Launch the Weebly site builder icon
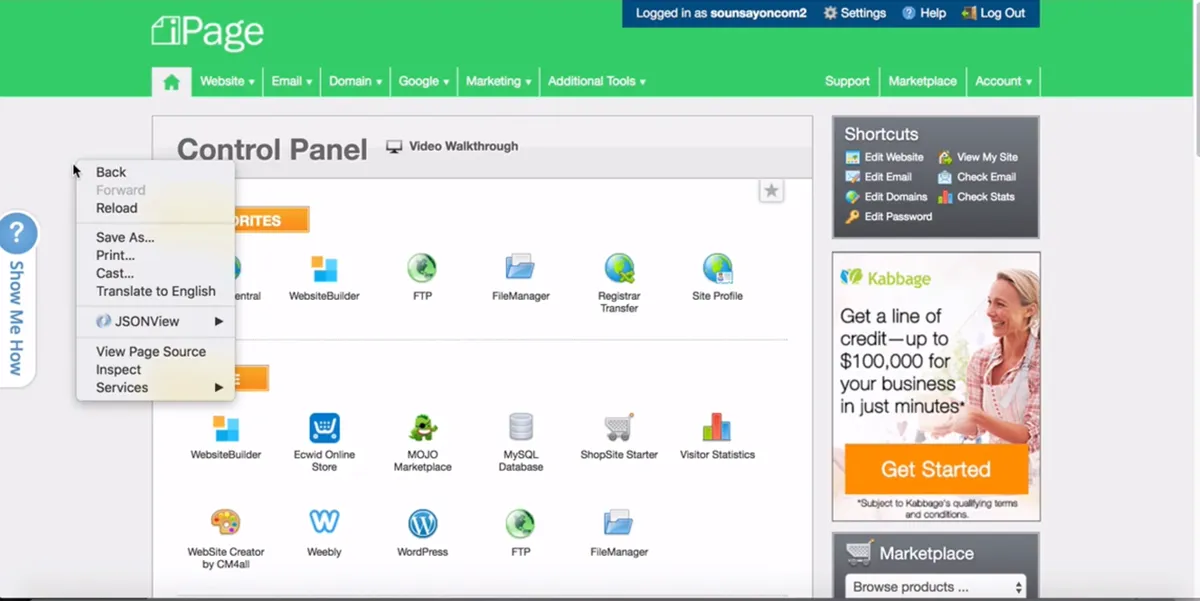The height and width of the screenshot is (601, 1200). (x=324, y=523)
